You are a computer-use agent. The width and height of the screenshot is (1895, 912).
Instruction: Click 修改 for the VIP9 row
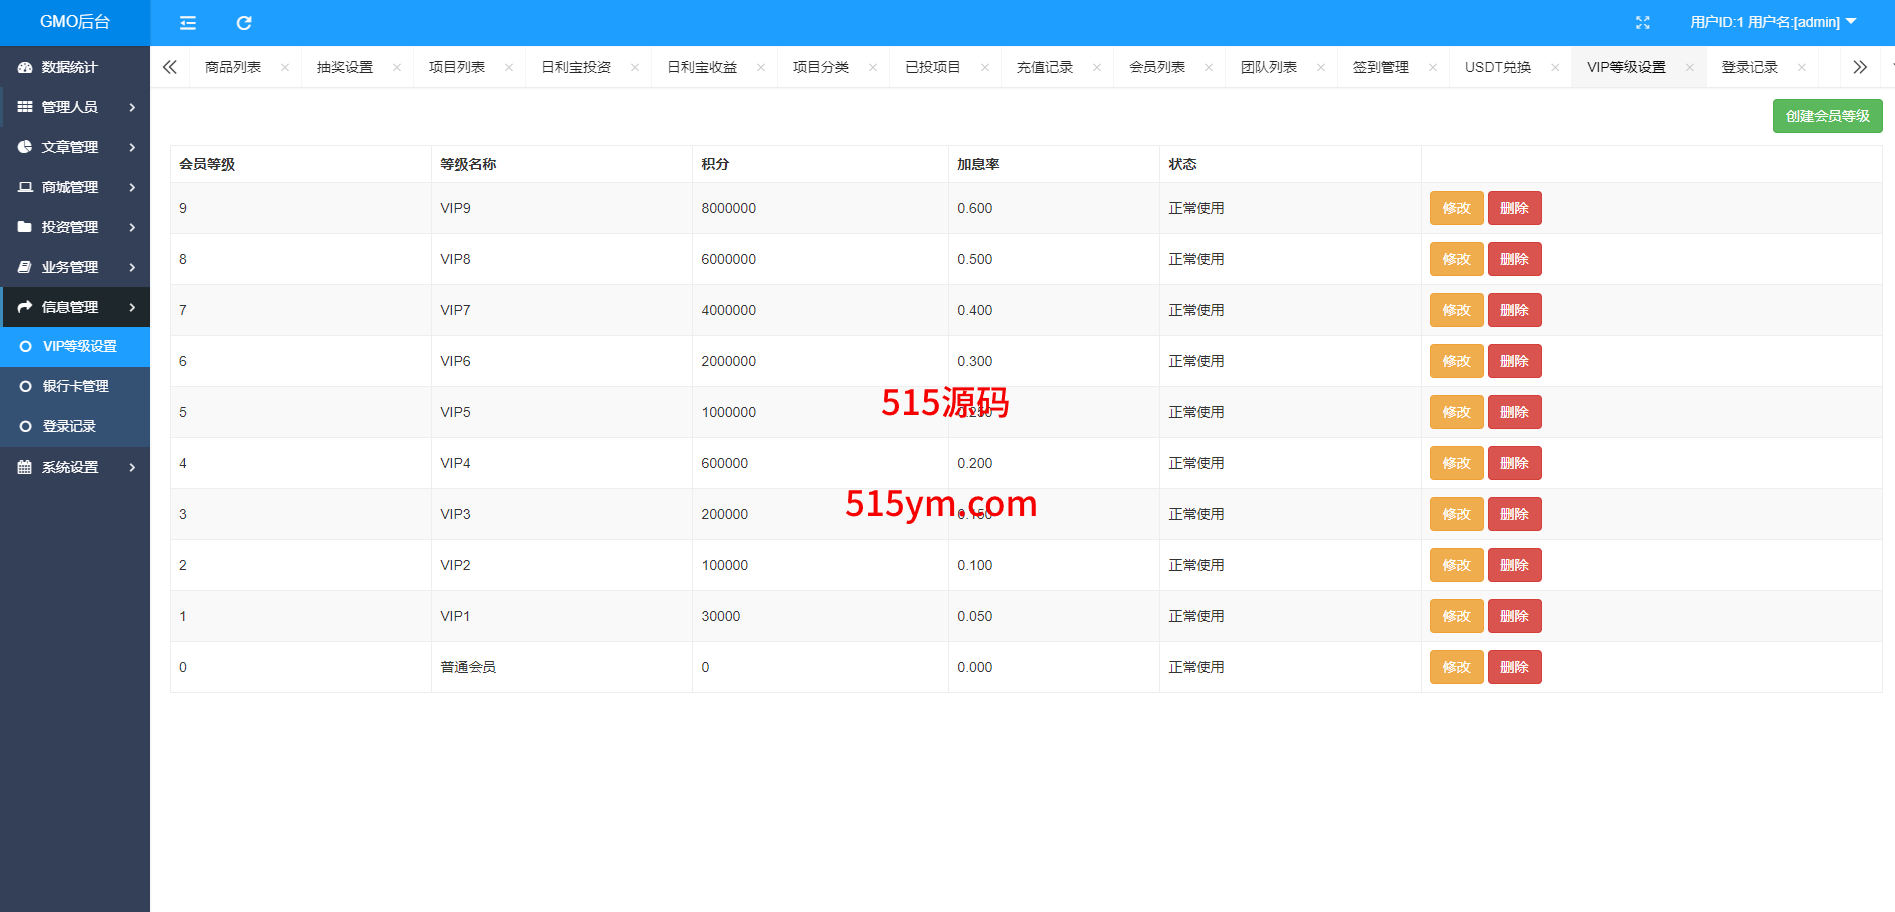(x=1456, y=208)
